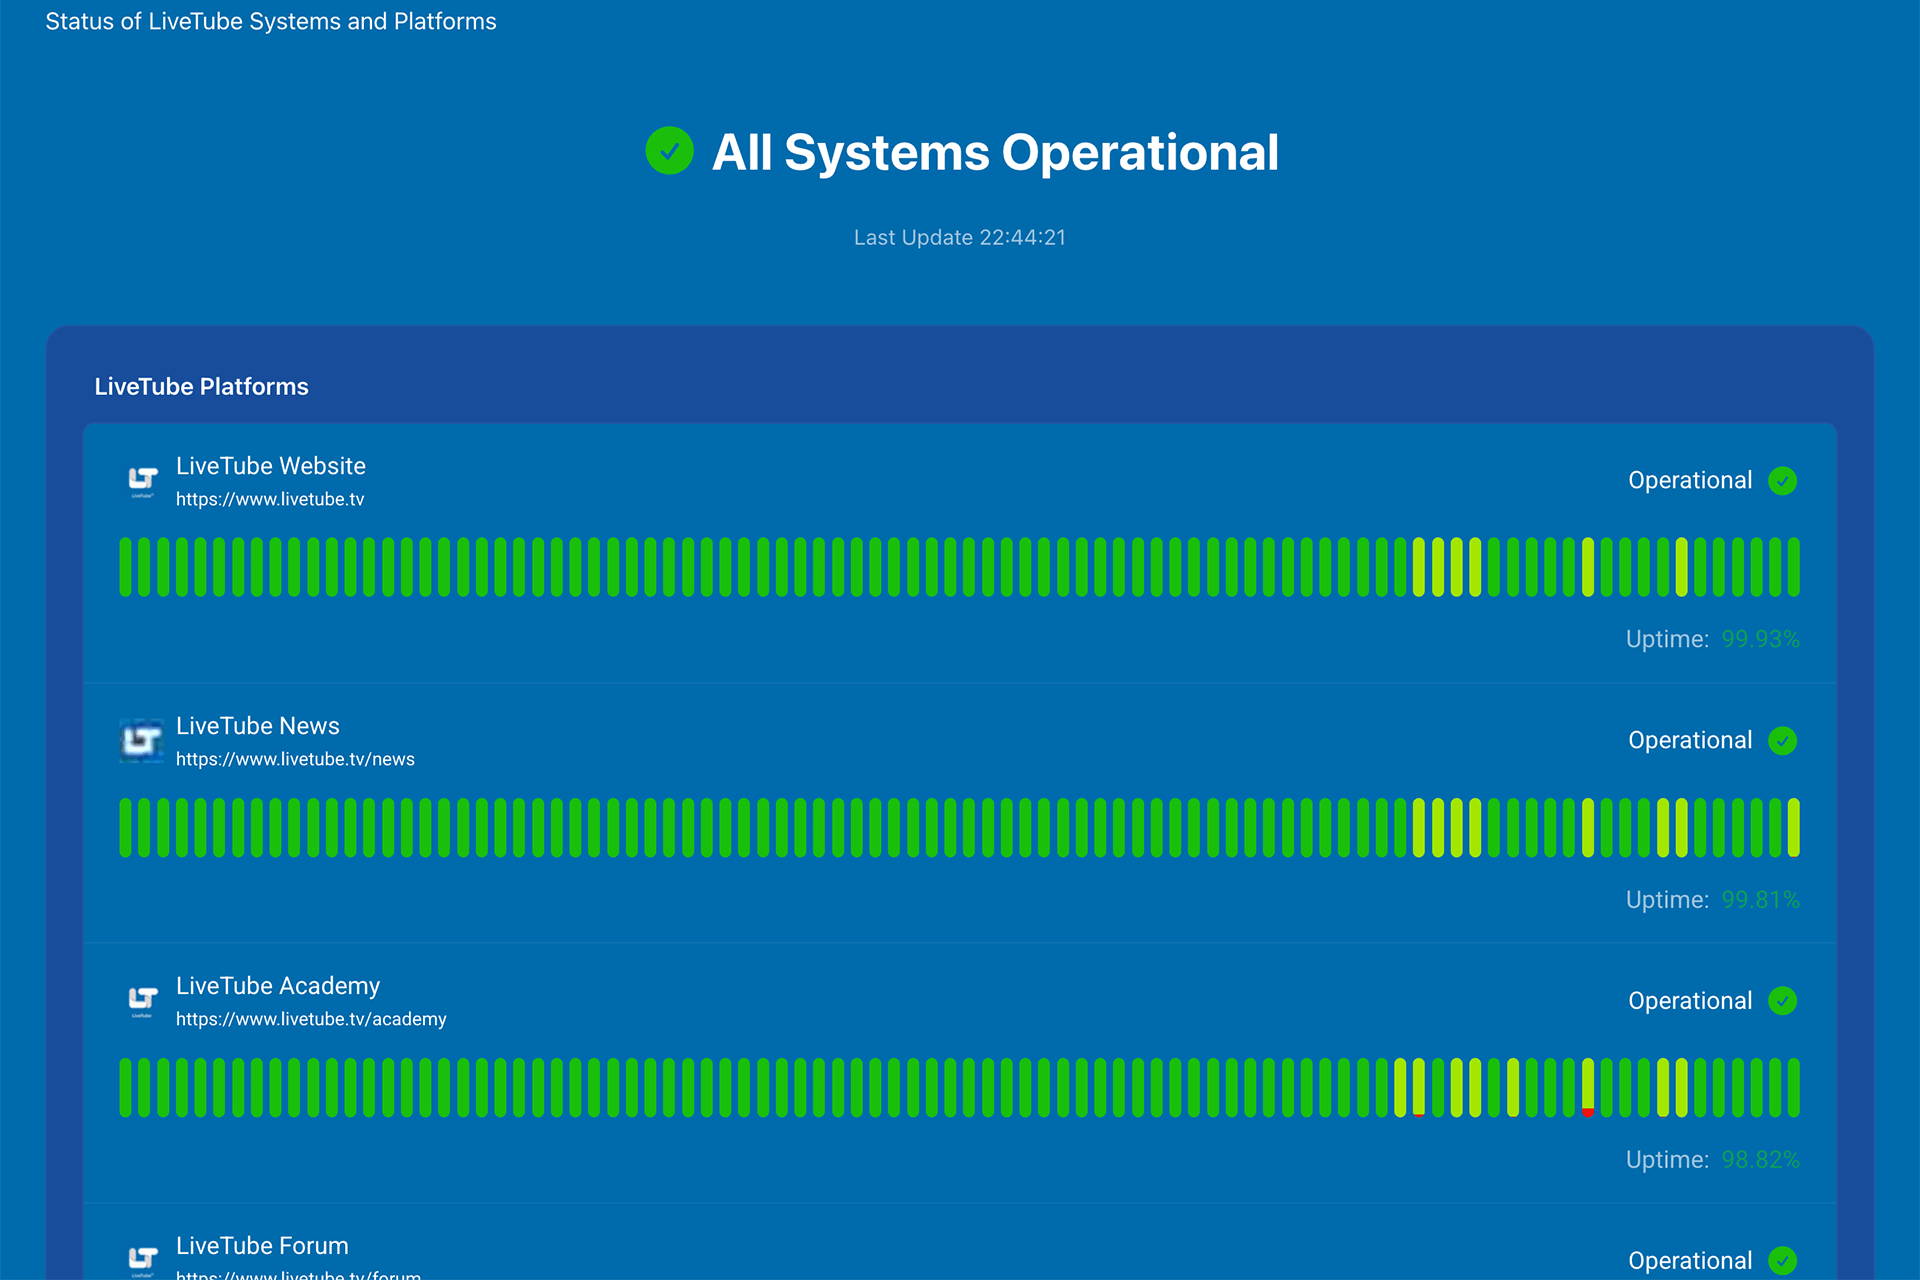The height and width of the screenshot is (1280, 1920).
Task: Click the Last Update timestamp text
Action: tap(959, 238)
